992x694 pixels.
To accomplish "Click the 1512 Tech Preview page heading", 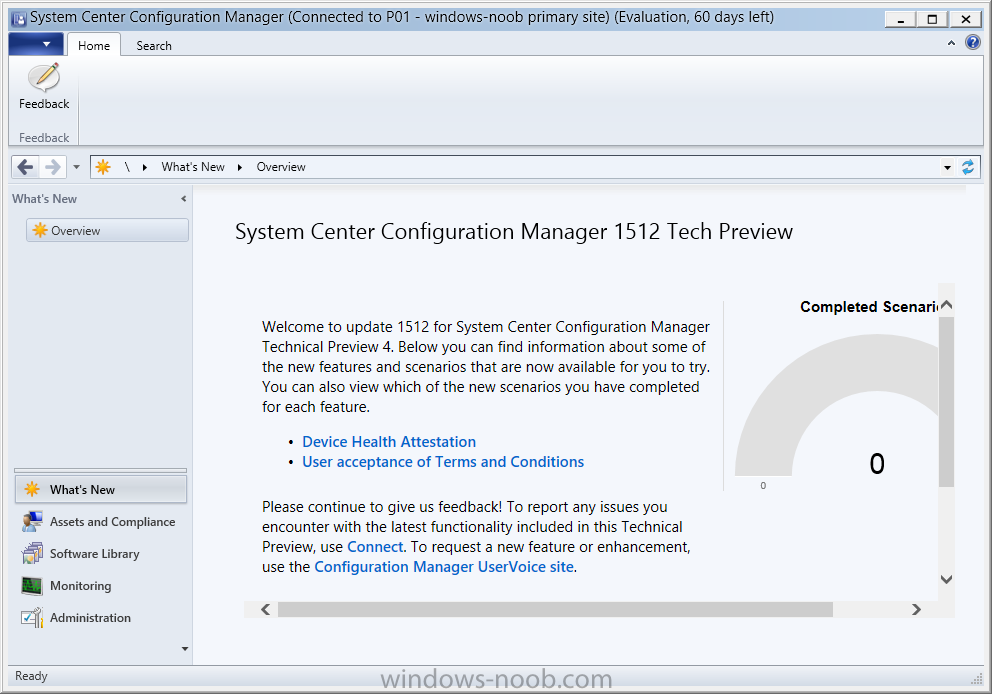I will tap(514, 232).
